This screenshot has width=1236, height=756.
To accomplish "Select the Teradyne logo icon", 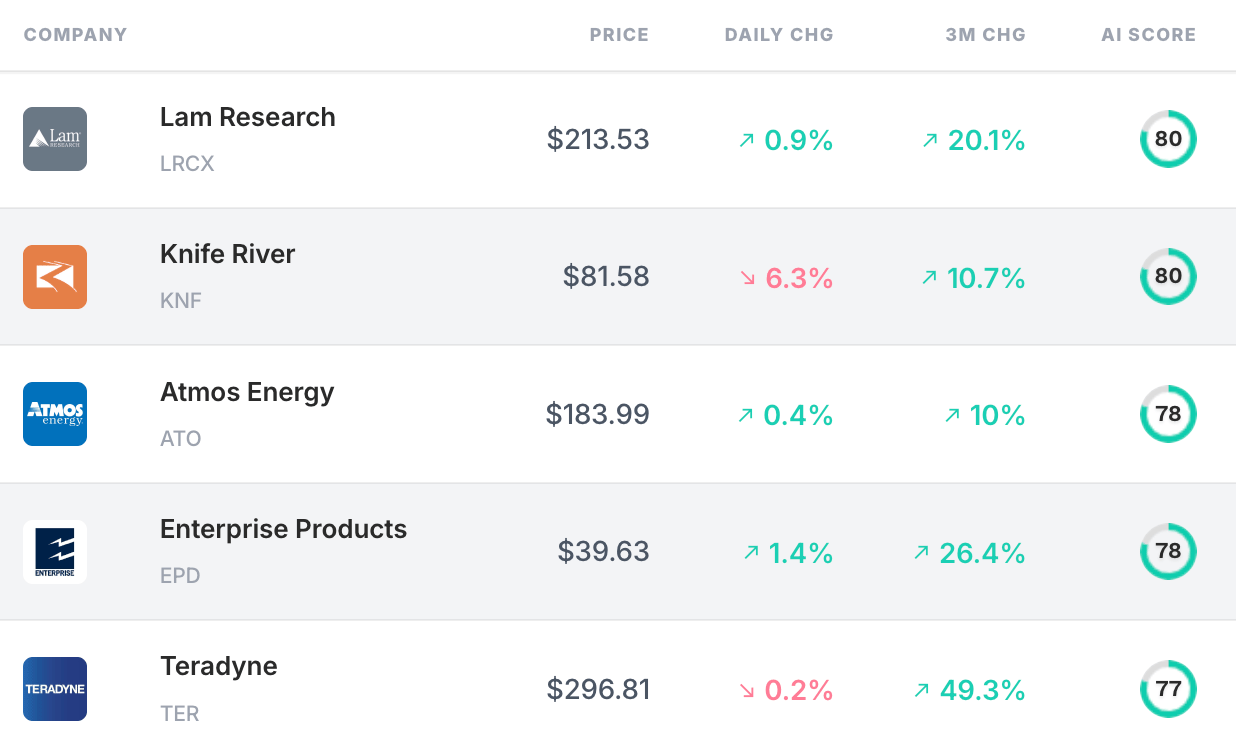I will (55, 689).
